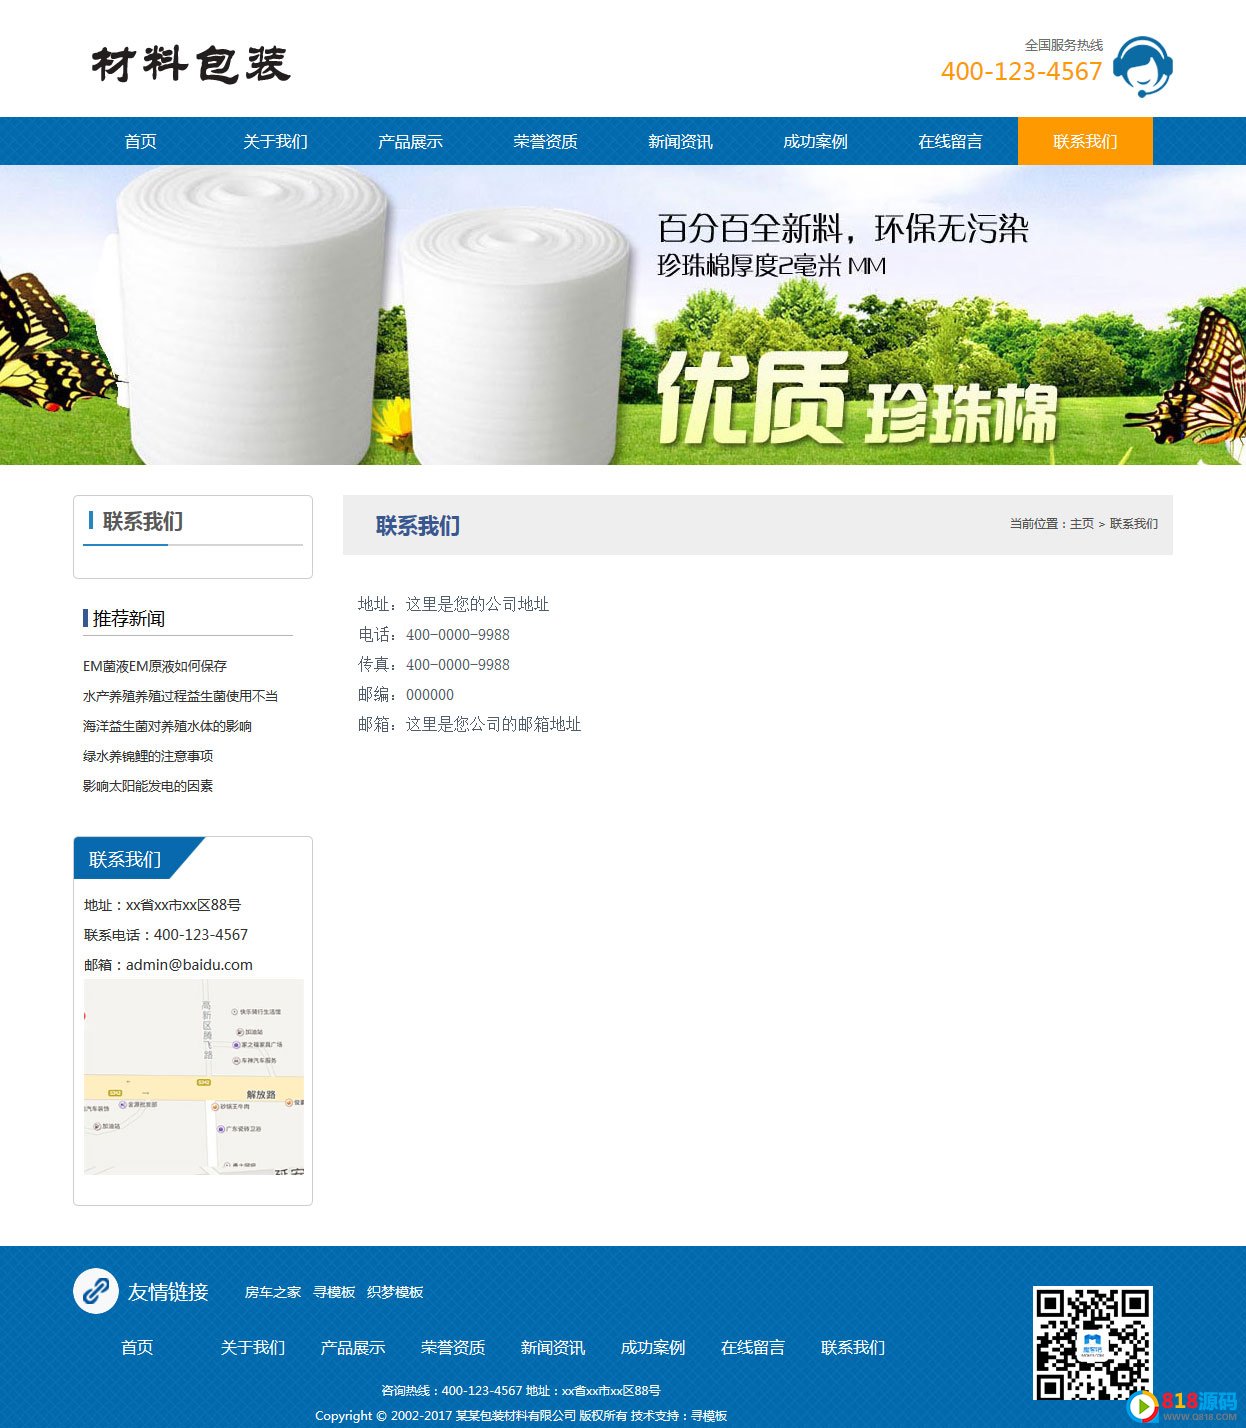Click the customer service headset icon
1246x1428 pixels.
[1142, 66]
